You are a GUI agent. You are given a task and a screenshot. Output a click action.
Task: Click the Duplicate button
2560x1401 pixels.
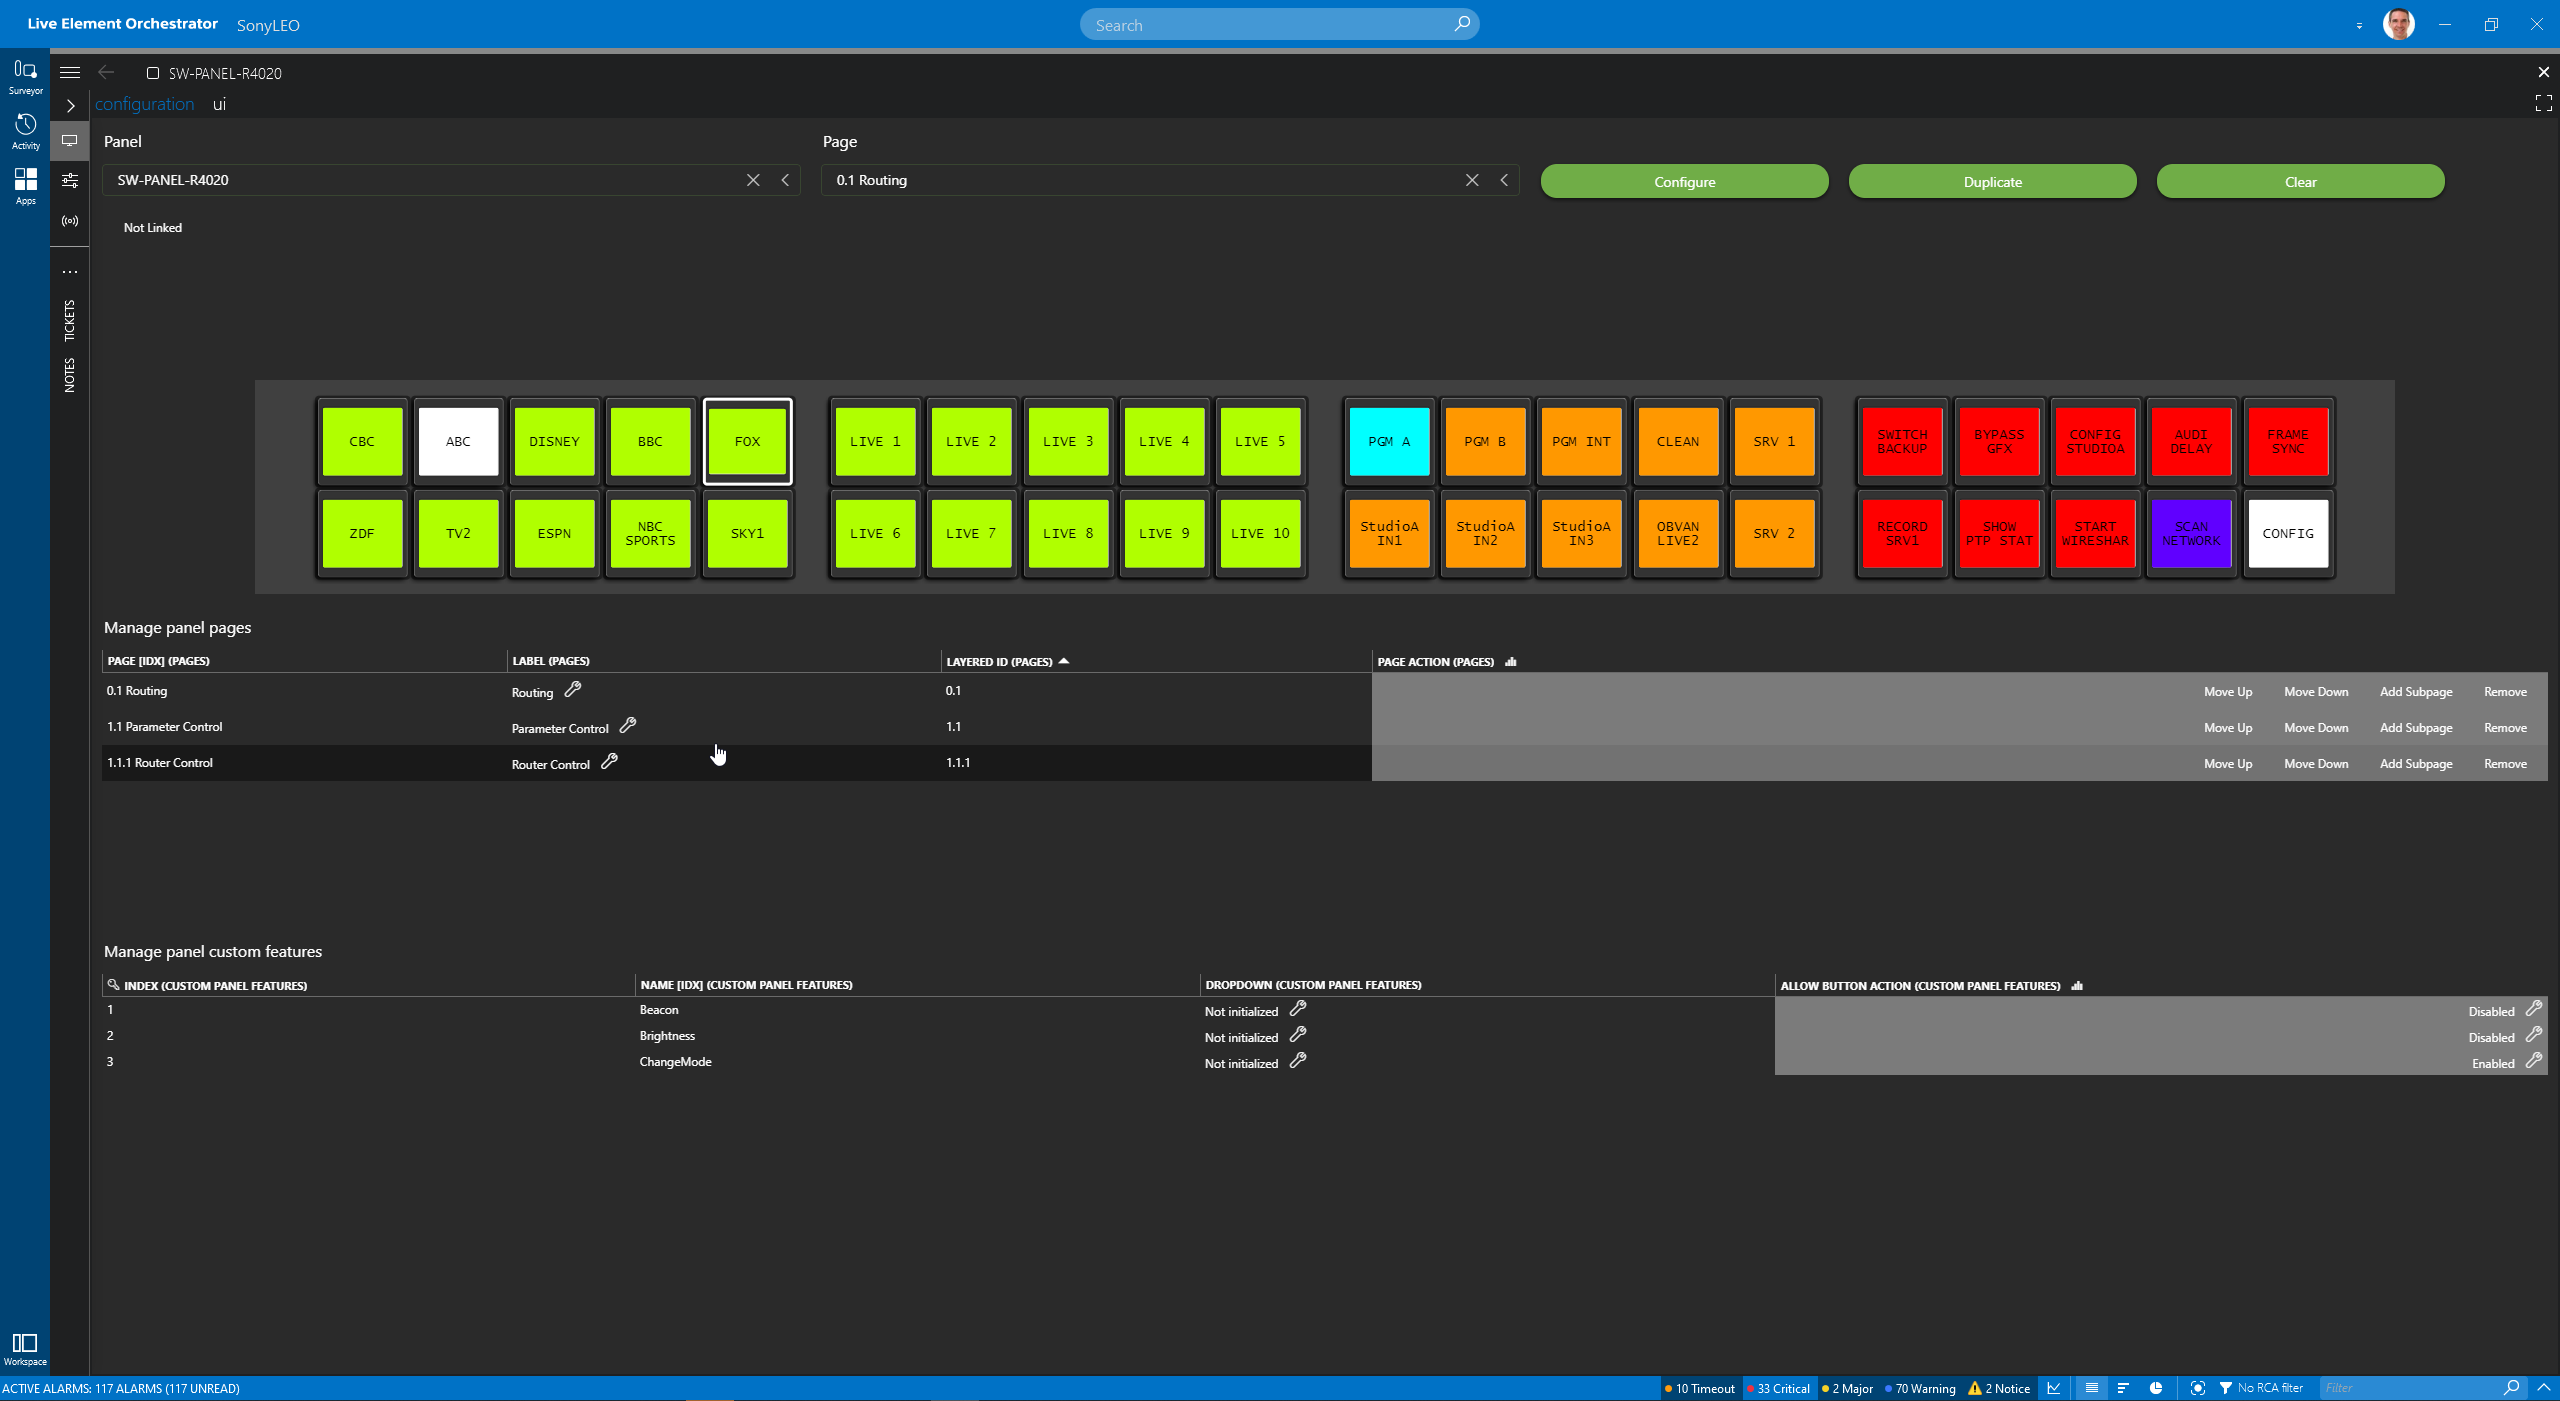[1992, 181]
